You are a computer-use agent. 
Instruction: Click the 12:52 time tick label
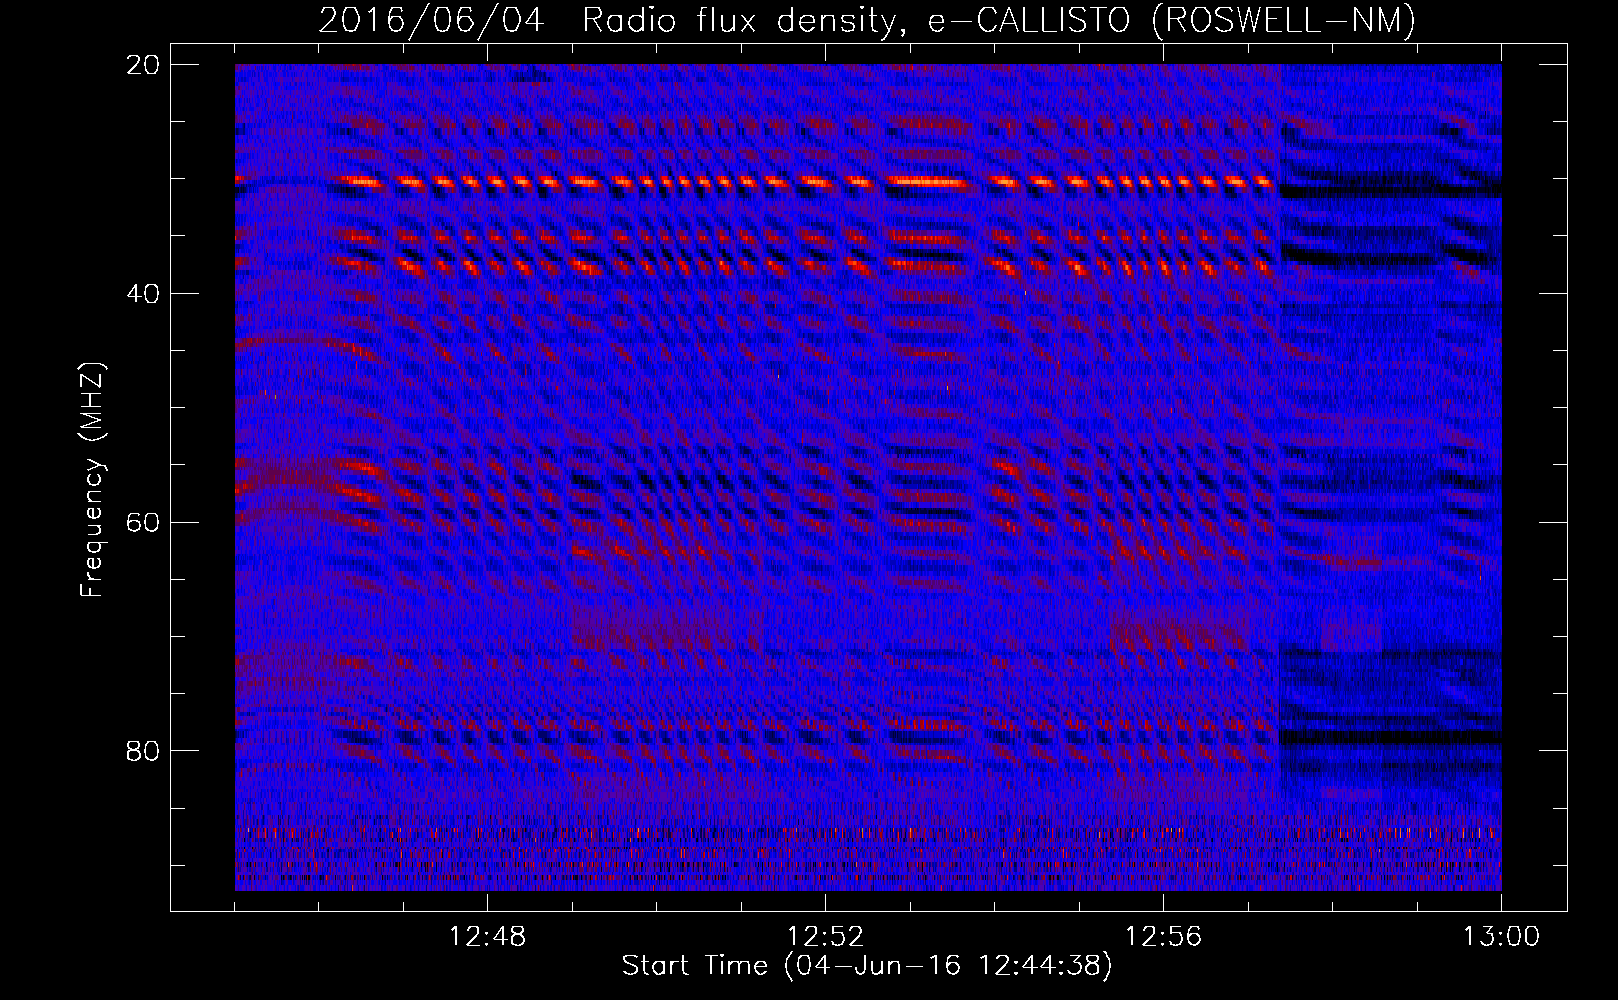tap(825, 937)
